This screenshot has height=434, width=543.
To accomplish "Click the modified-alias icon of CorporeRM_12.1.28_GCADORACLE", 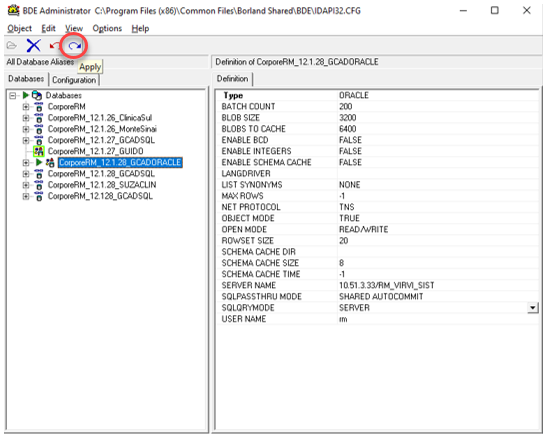I will [x=50, y=162].
